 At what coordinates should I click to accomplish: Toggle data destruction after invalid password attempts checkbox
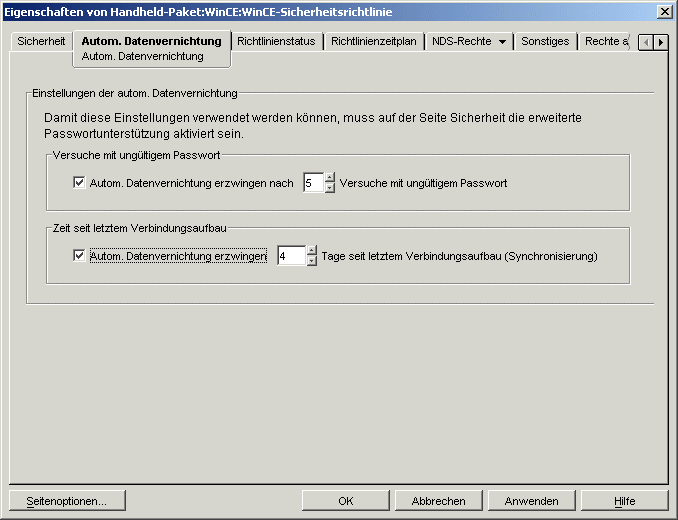pyautogui.click(x=79, y=182)
